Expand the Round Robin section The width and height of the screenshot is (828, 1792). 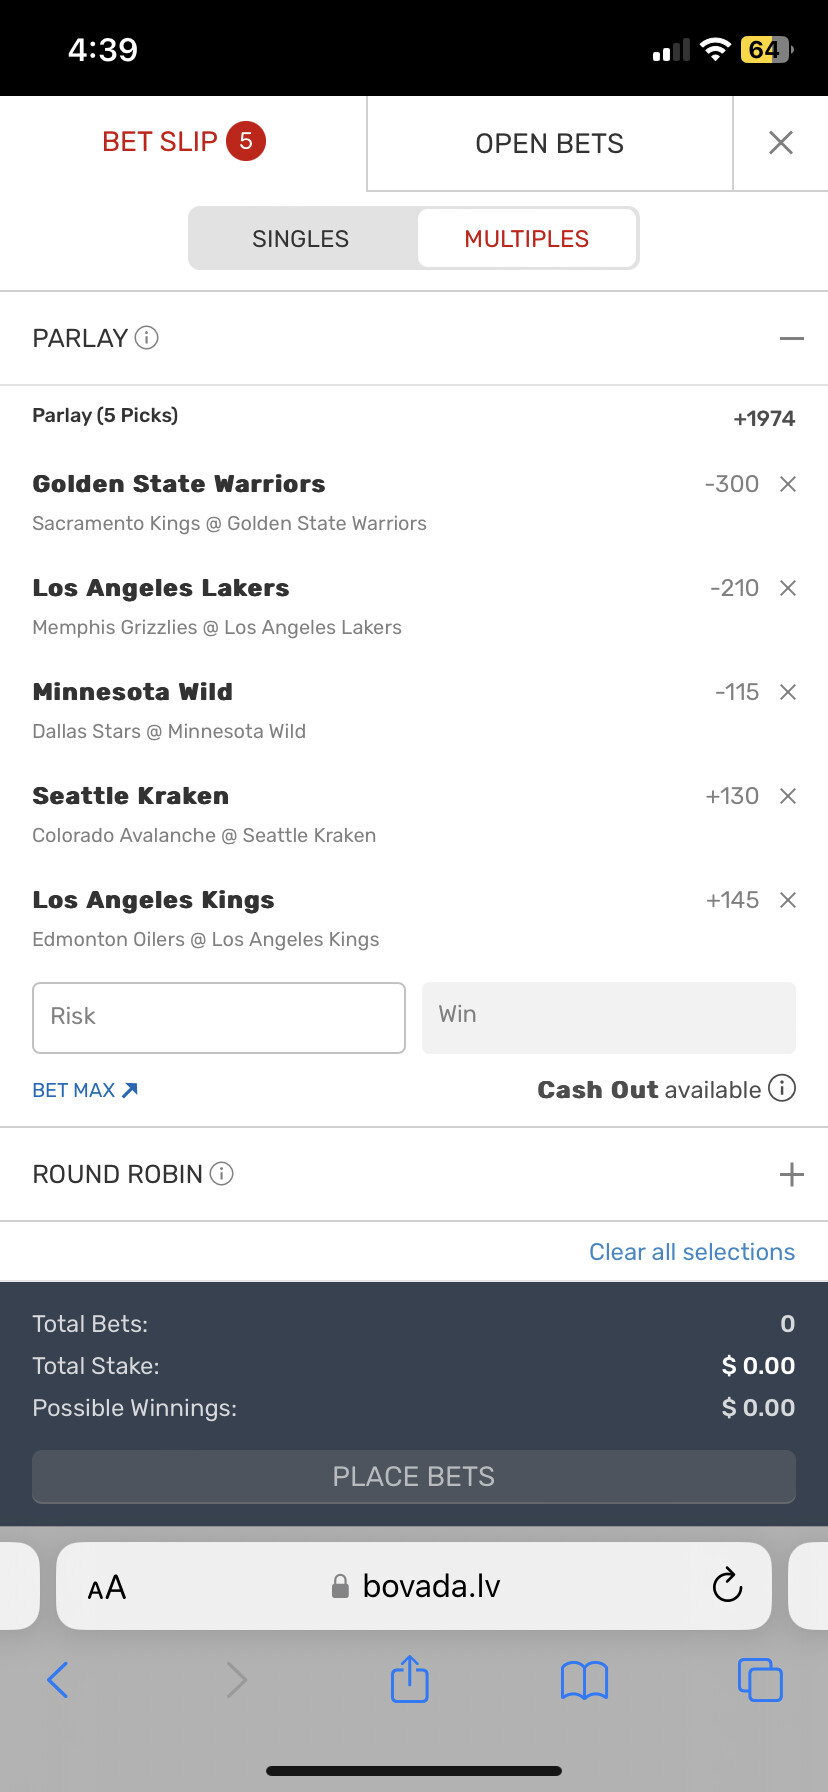point(791,1174)
